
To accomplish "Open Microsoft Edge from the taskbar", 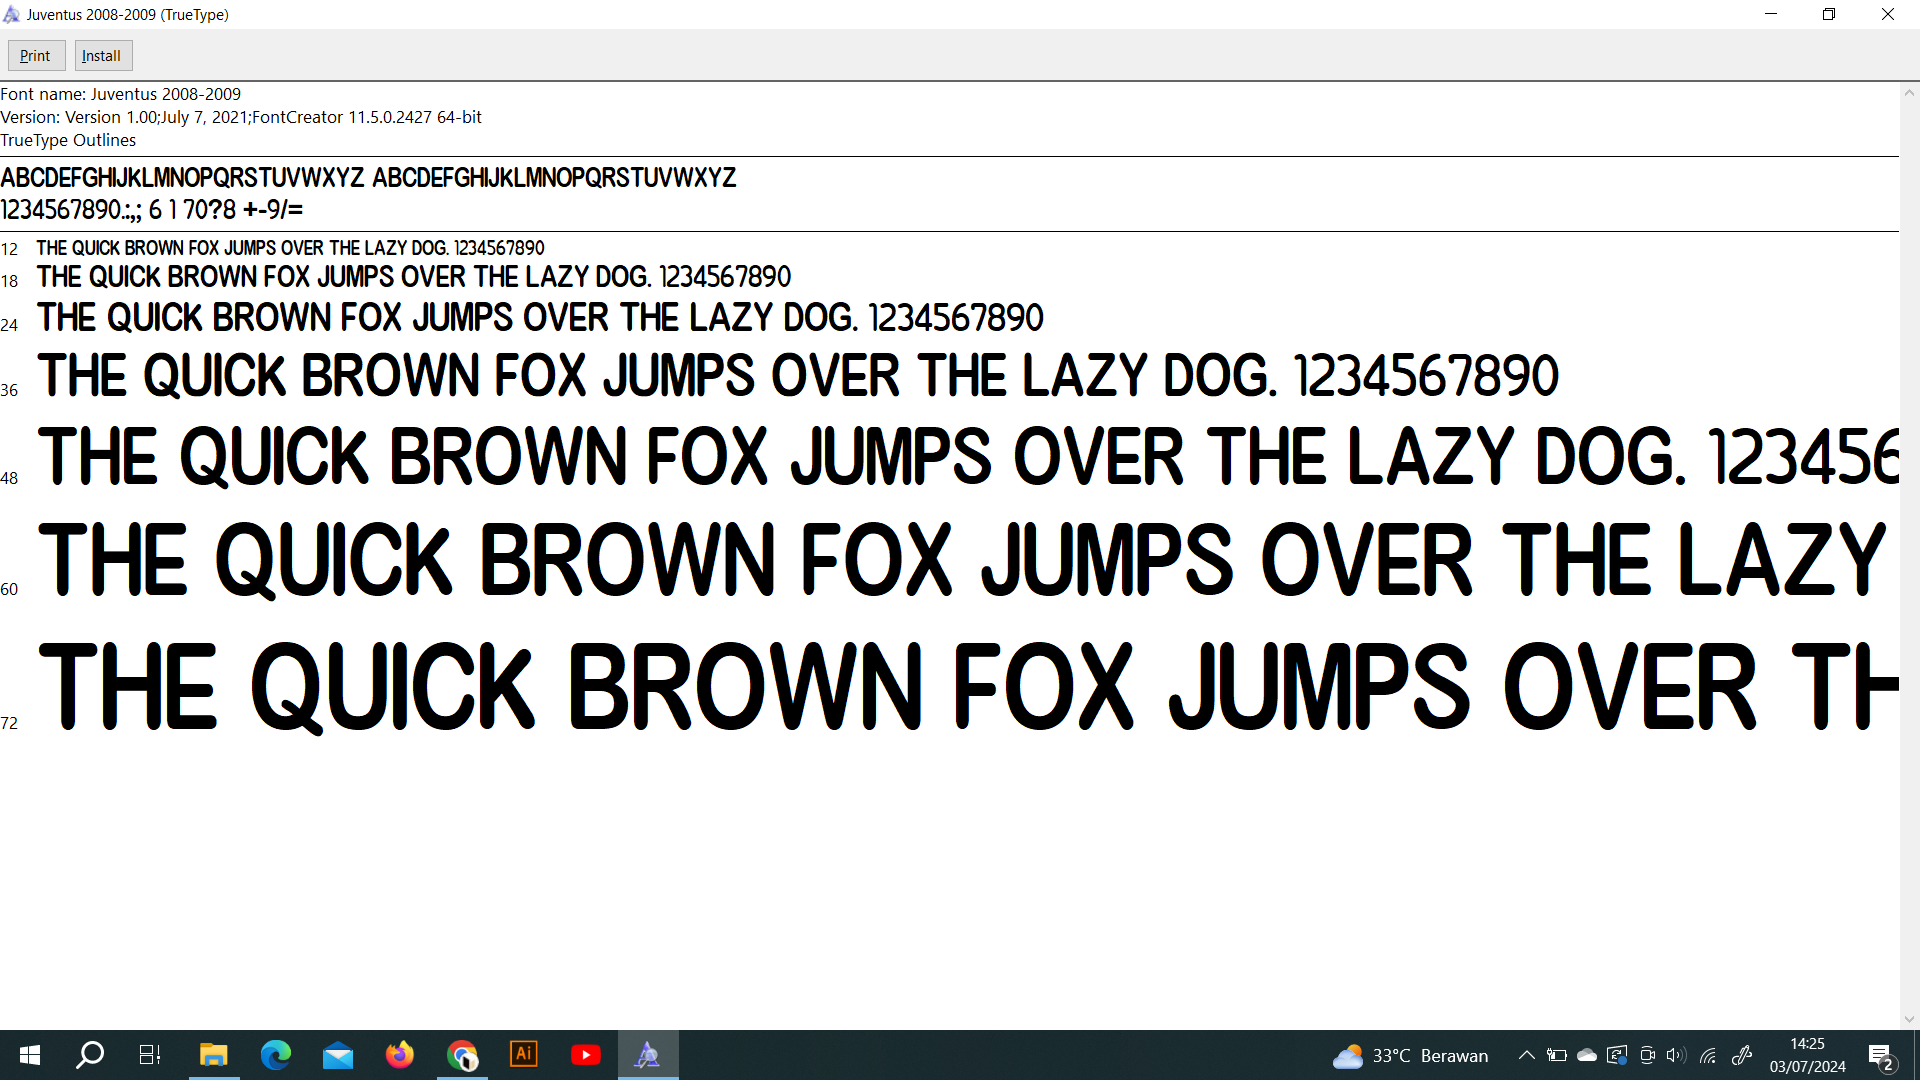I will [275, 1055].
